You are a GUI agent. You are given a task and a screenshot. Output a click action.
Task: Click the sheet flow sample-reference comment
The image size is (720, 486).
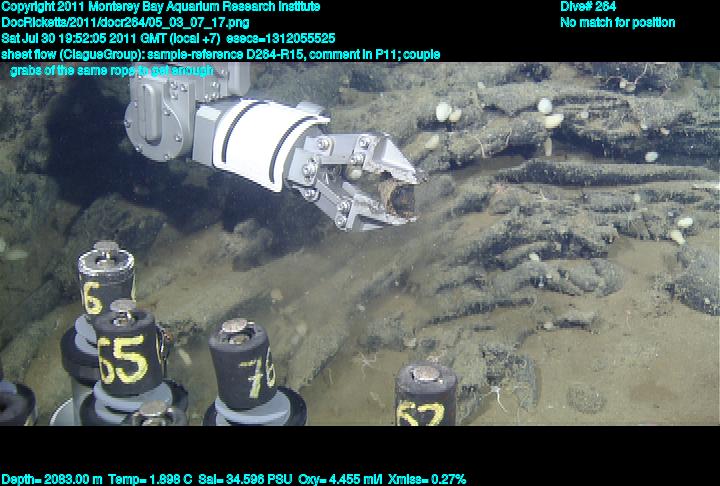point(220,54)
